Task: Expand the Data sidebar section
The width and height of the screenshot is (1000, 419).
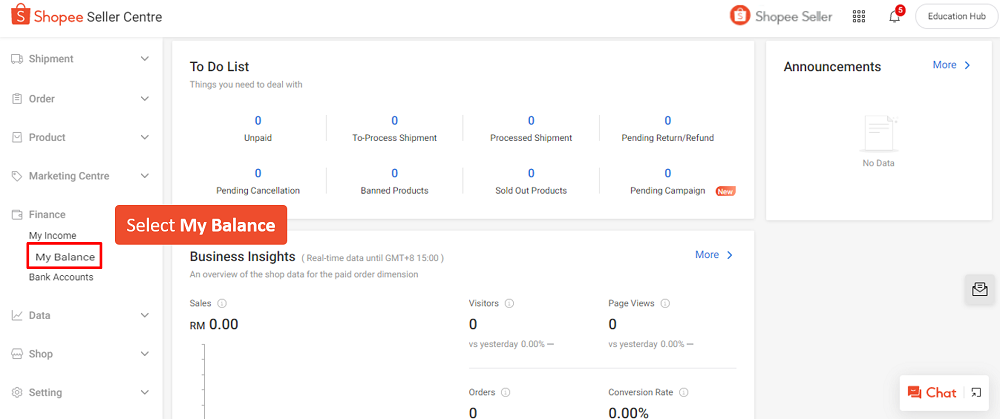Action: (144, 315)
